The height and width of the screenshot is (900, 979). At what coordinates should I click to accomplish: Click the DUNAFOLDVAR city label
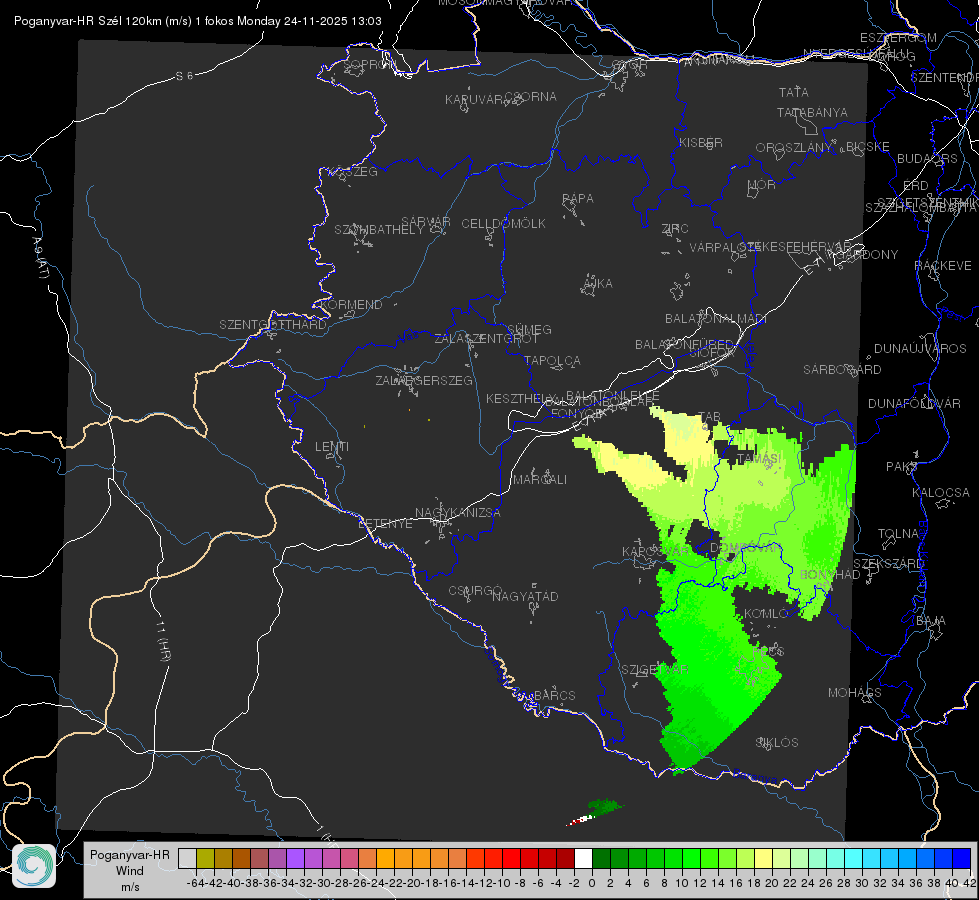[x=914, y=404]
